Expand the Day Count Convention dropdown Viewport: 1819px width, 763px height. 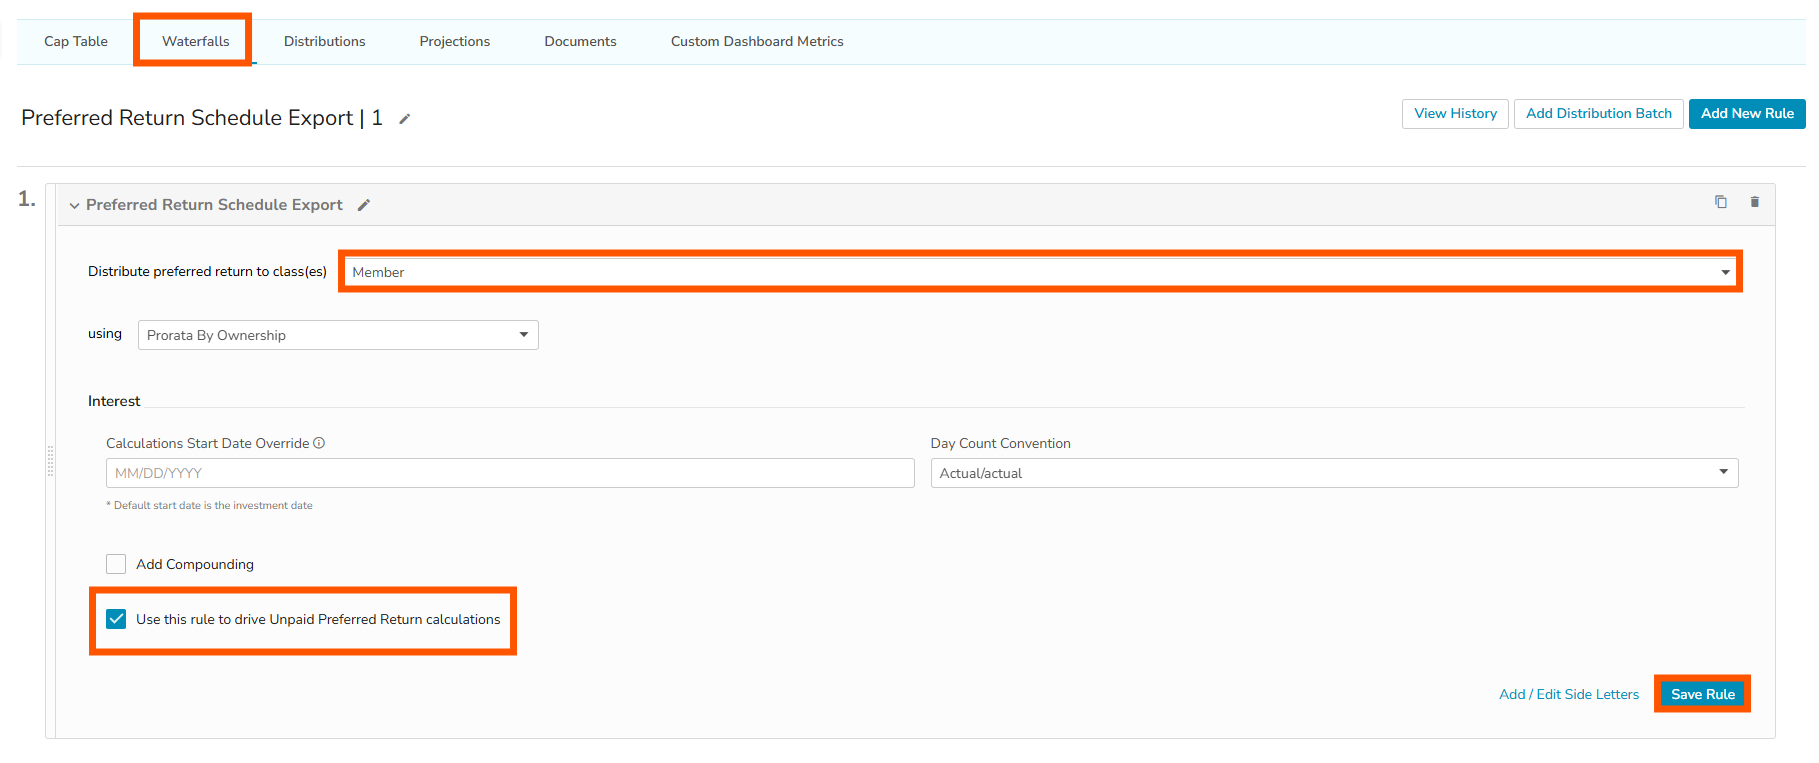pos(1334,473)
